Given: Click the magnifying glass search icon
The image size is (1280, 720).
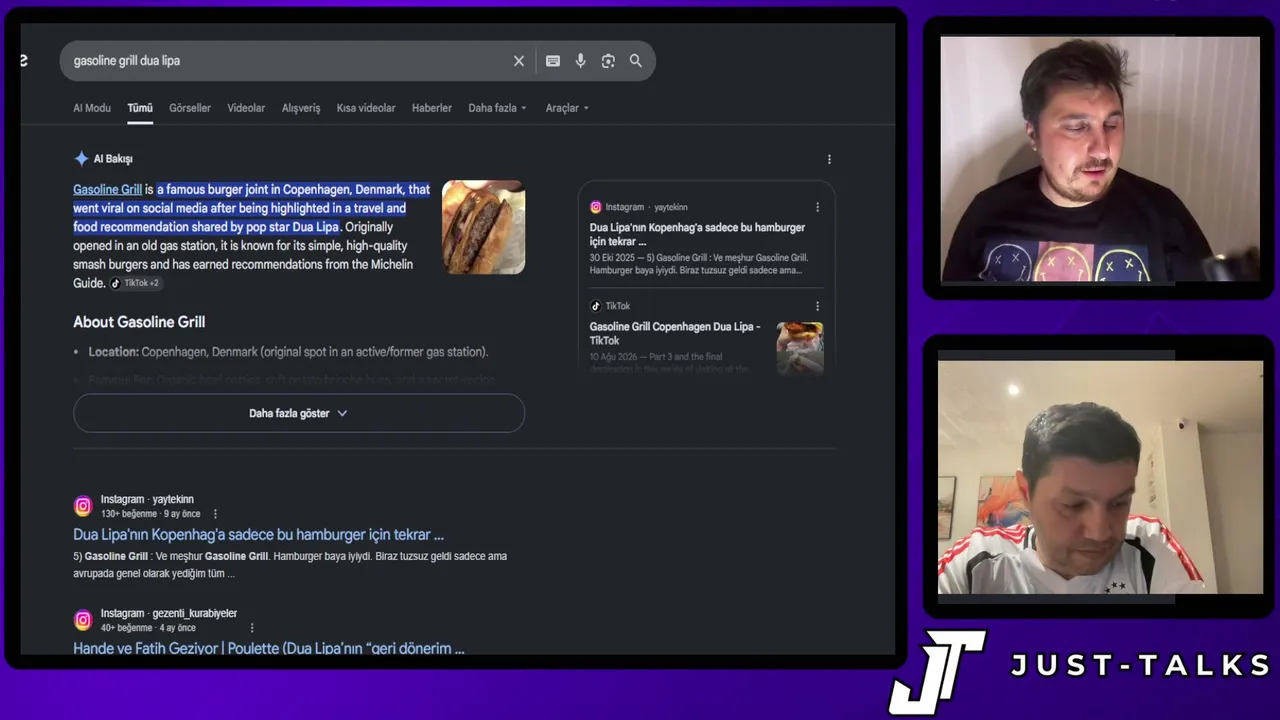Looking at the screenshot, I should [636, 61].
